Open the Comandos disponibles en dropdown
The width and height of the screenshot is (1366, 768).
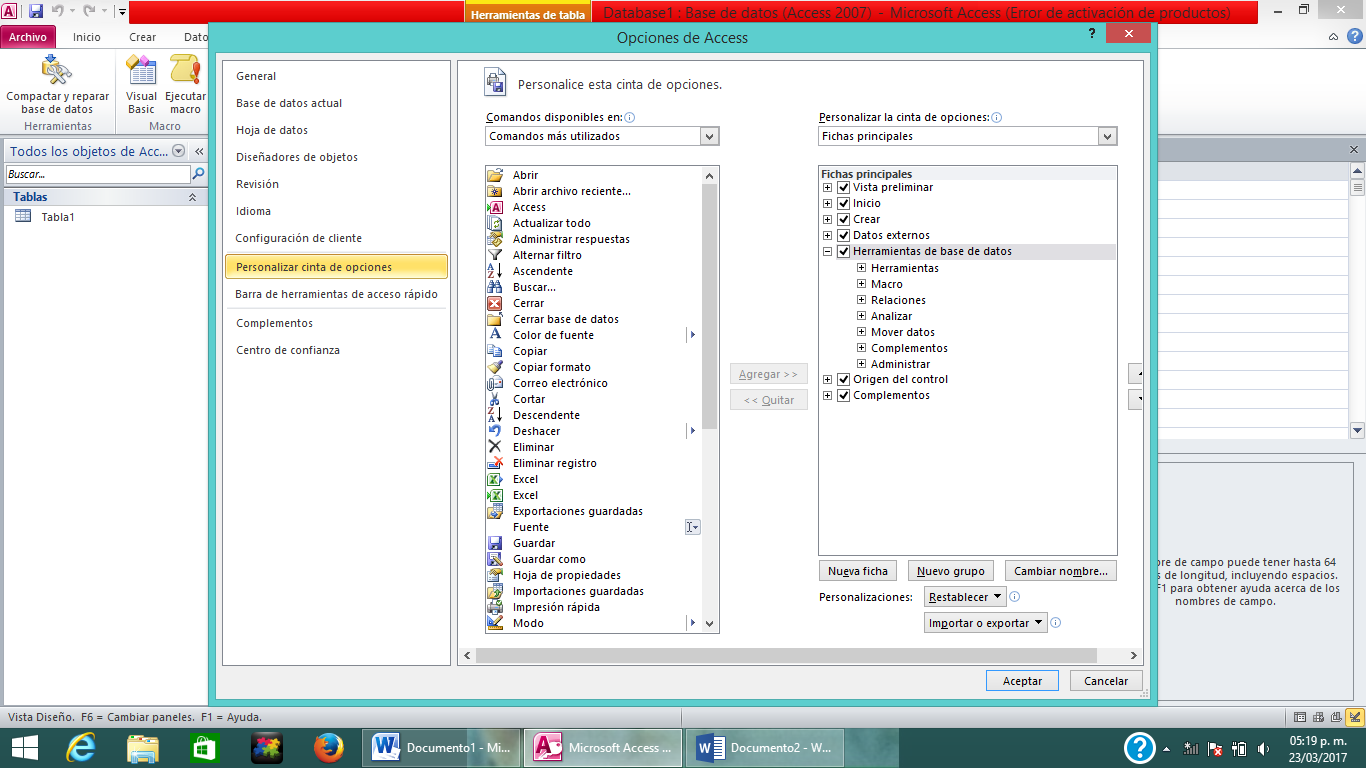[707, 136]
